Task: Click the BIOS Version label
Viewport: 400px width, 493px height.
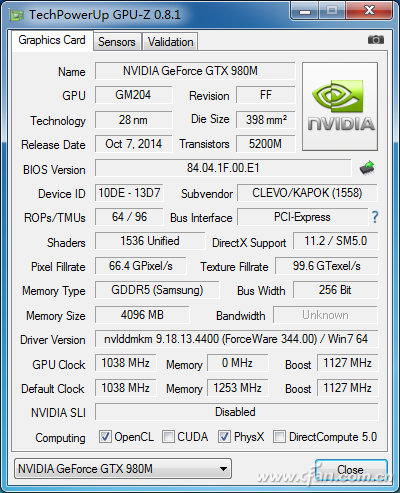Action: point(54,170)
